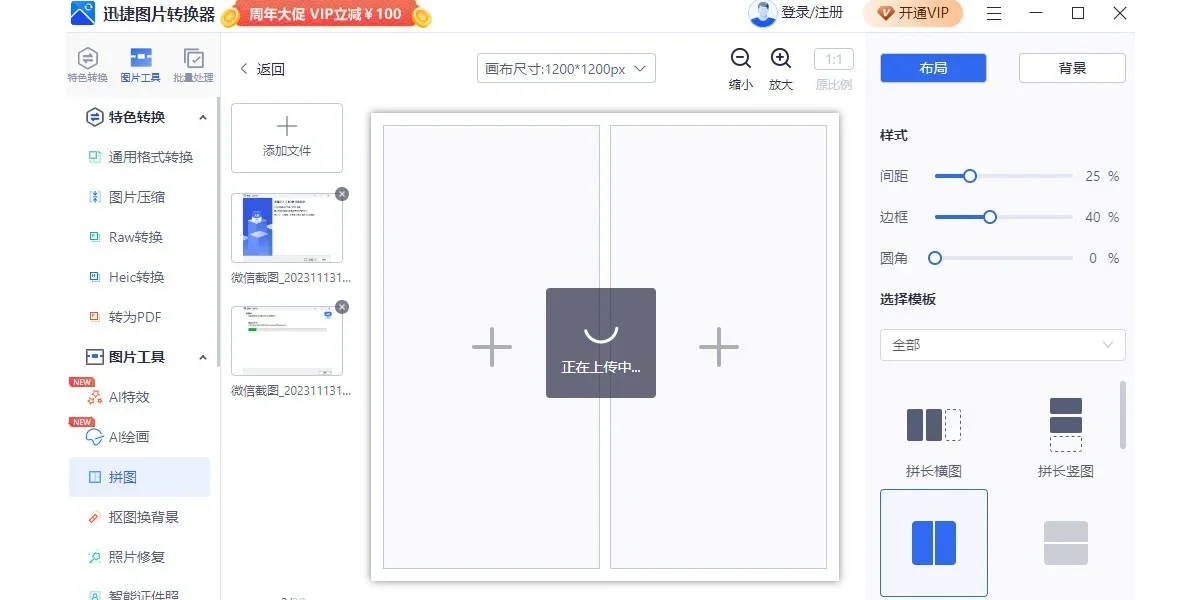Image resolution: width=1200 pixels, height=600 pixels.
Task: Click the 选择模板 section heading
Action: click(x=908, y=299)
